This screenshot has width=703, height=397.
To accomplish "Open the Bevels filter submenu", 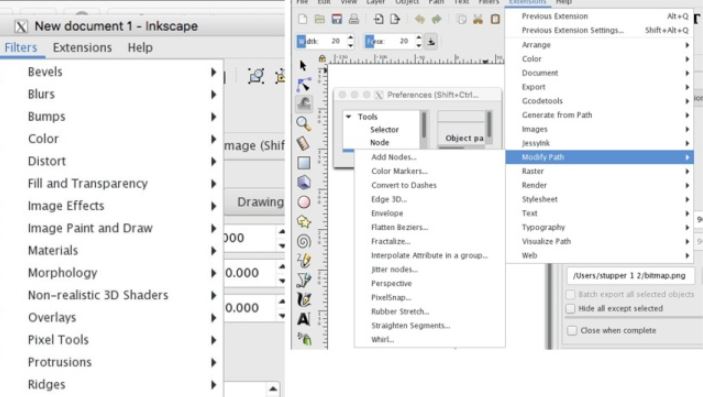I will coord(112,72).
